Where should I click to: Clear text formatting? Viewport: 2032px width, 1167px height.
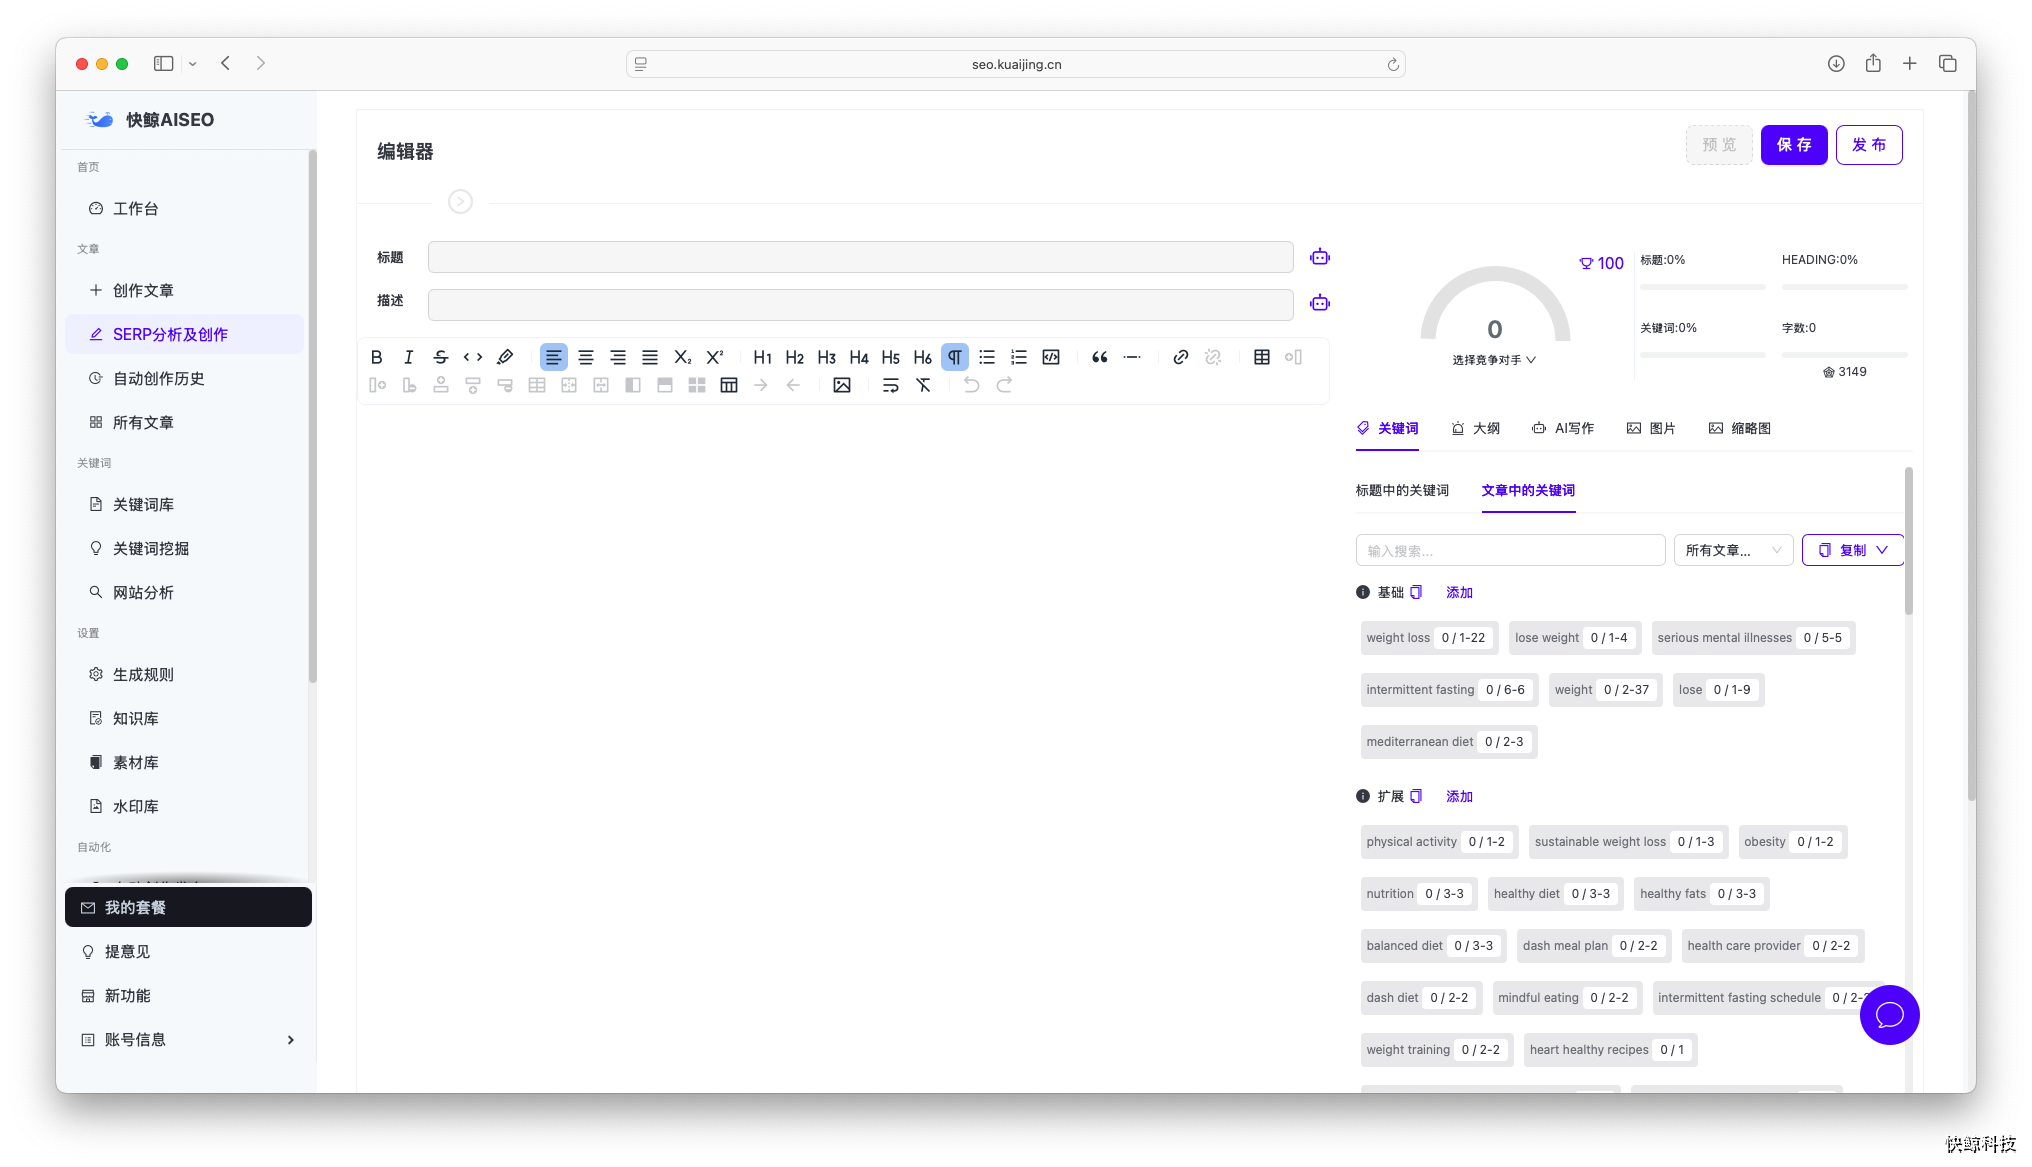(x=923, y=385)
